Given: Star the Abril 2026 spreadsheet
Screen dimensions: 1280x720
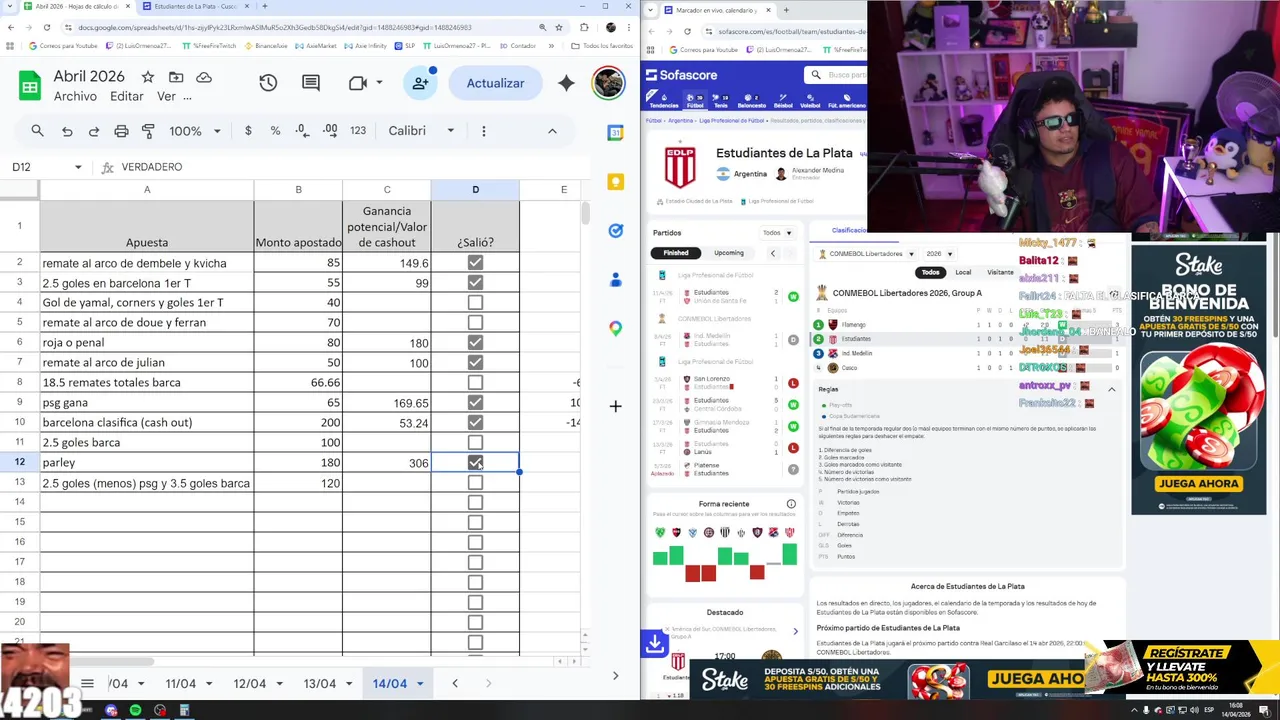Looking at the screenshot, I should 148,77.
